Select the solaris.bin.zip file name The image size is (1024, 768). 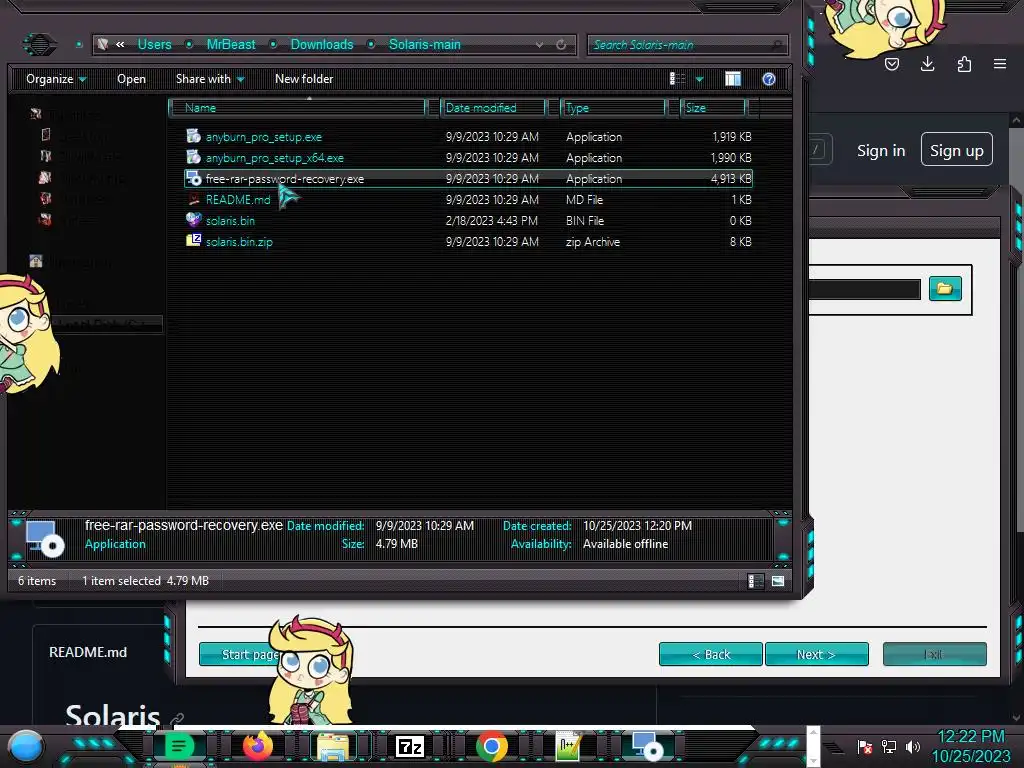pos(239,241)
